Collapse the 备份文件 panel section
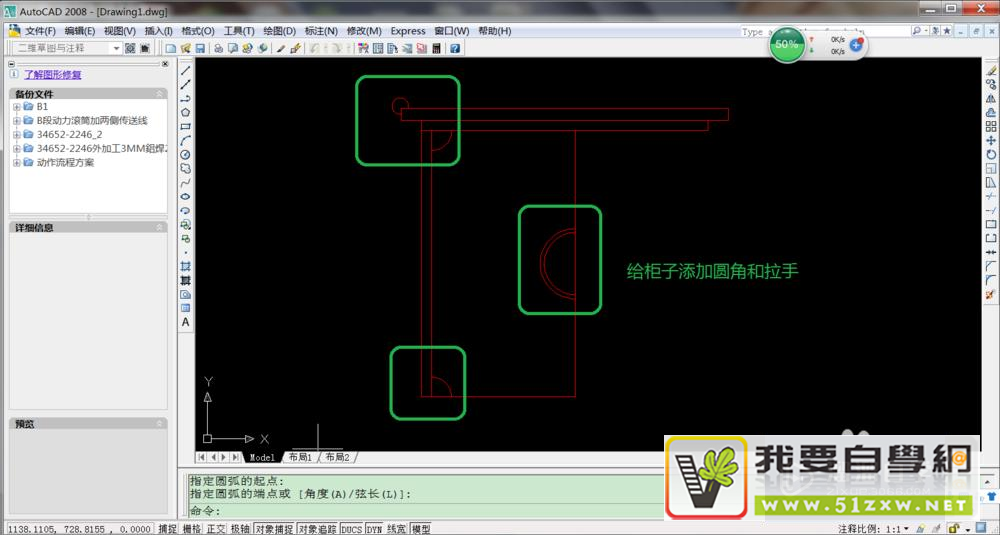Viewport: 1000px width, 535px height. point(159,94)
